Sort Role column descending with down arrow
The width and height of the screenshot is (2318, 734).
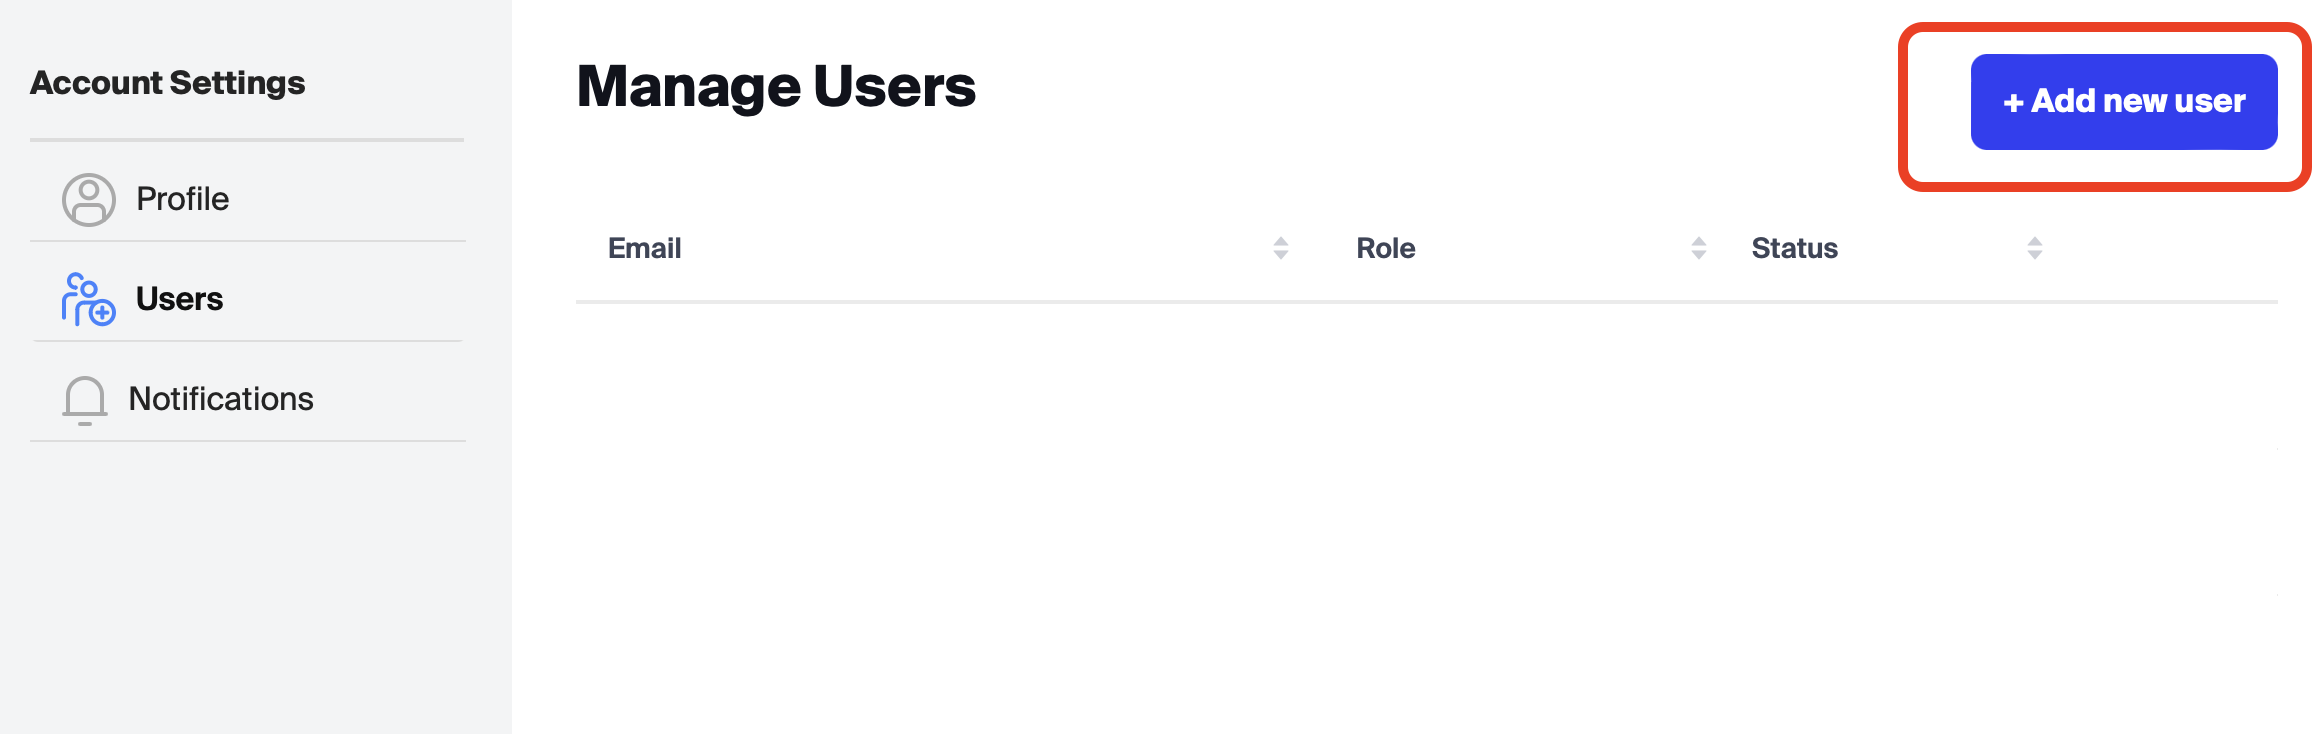[1698, 255]
